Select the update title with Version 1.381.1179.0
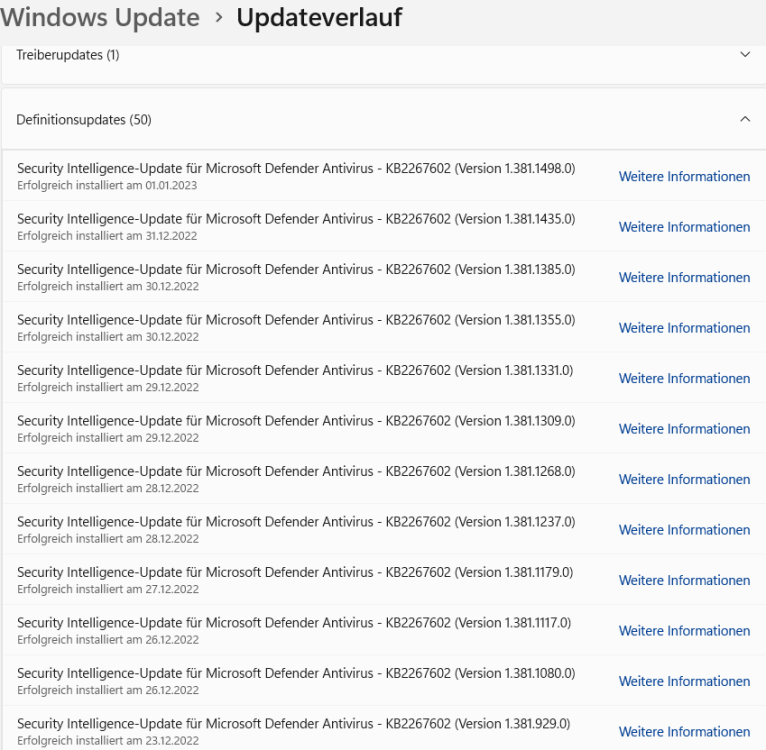This screenshot has width=766, height=750. [x=295, y=572]
